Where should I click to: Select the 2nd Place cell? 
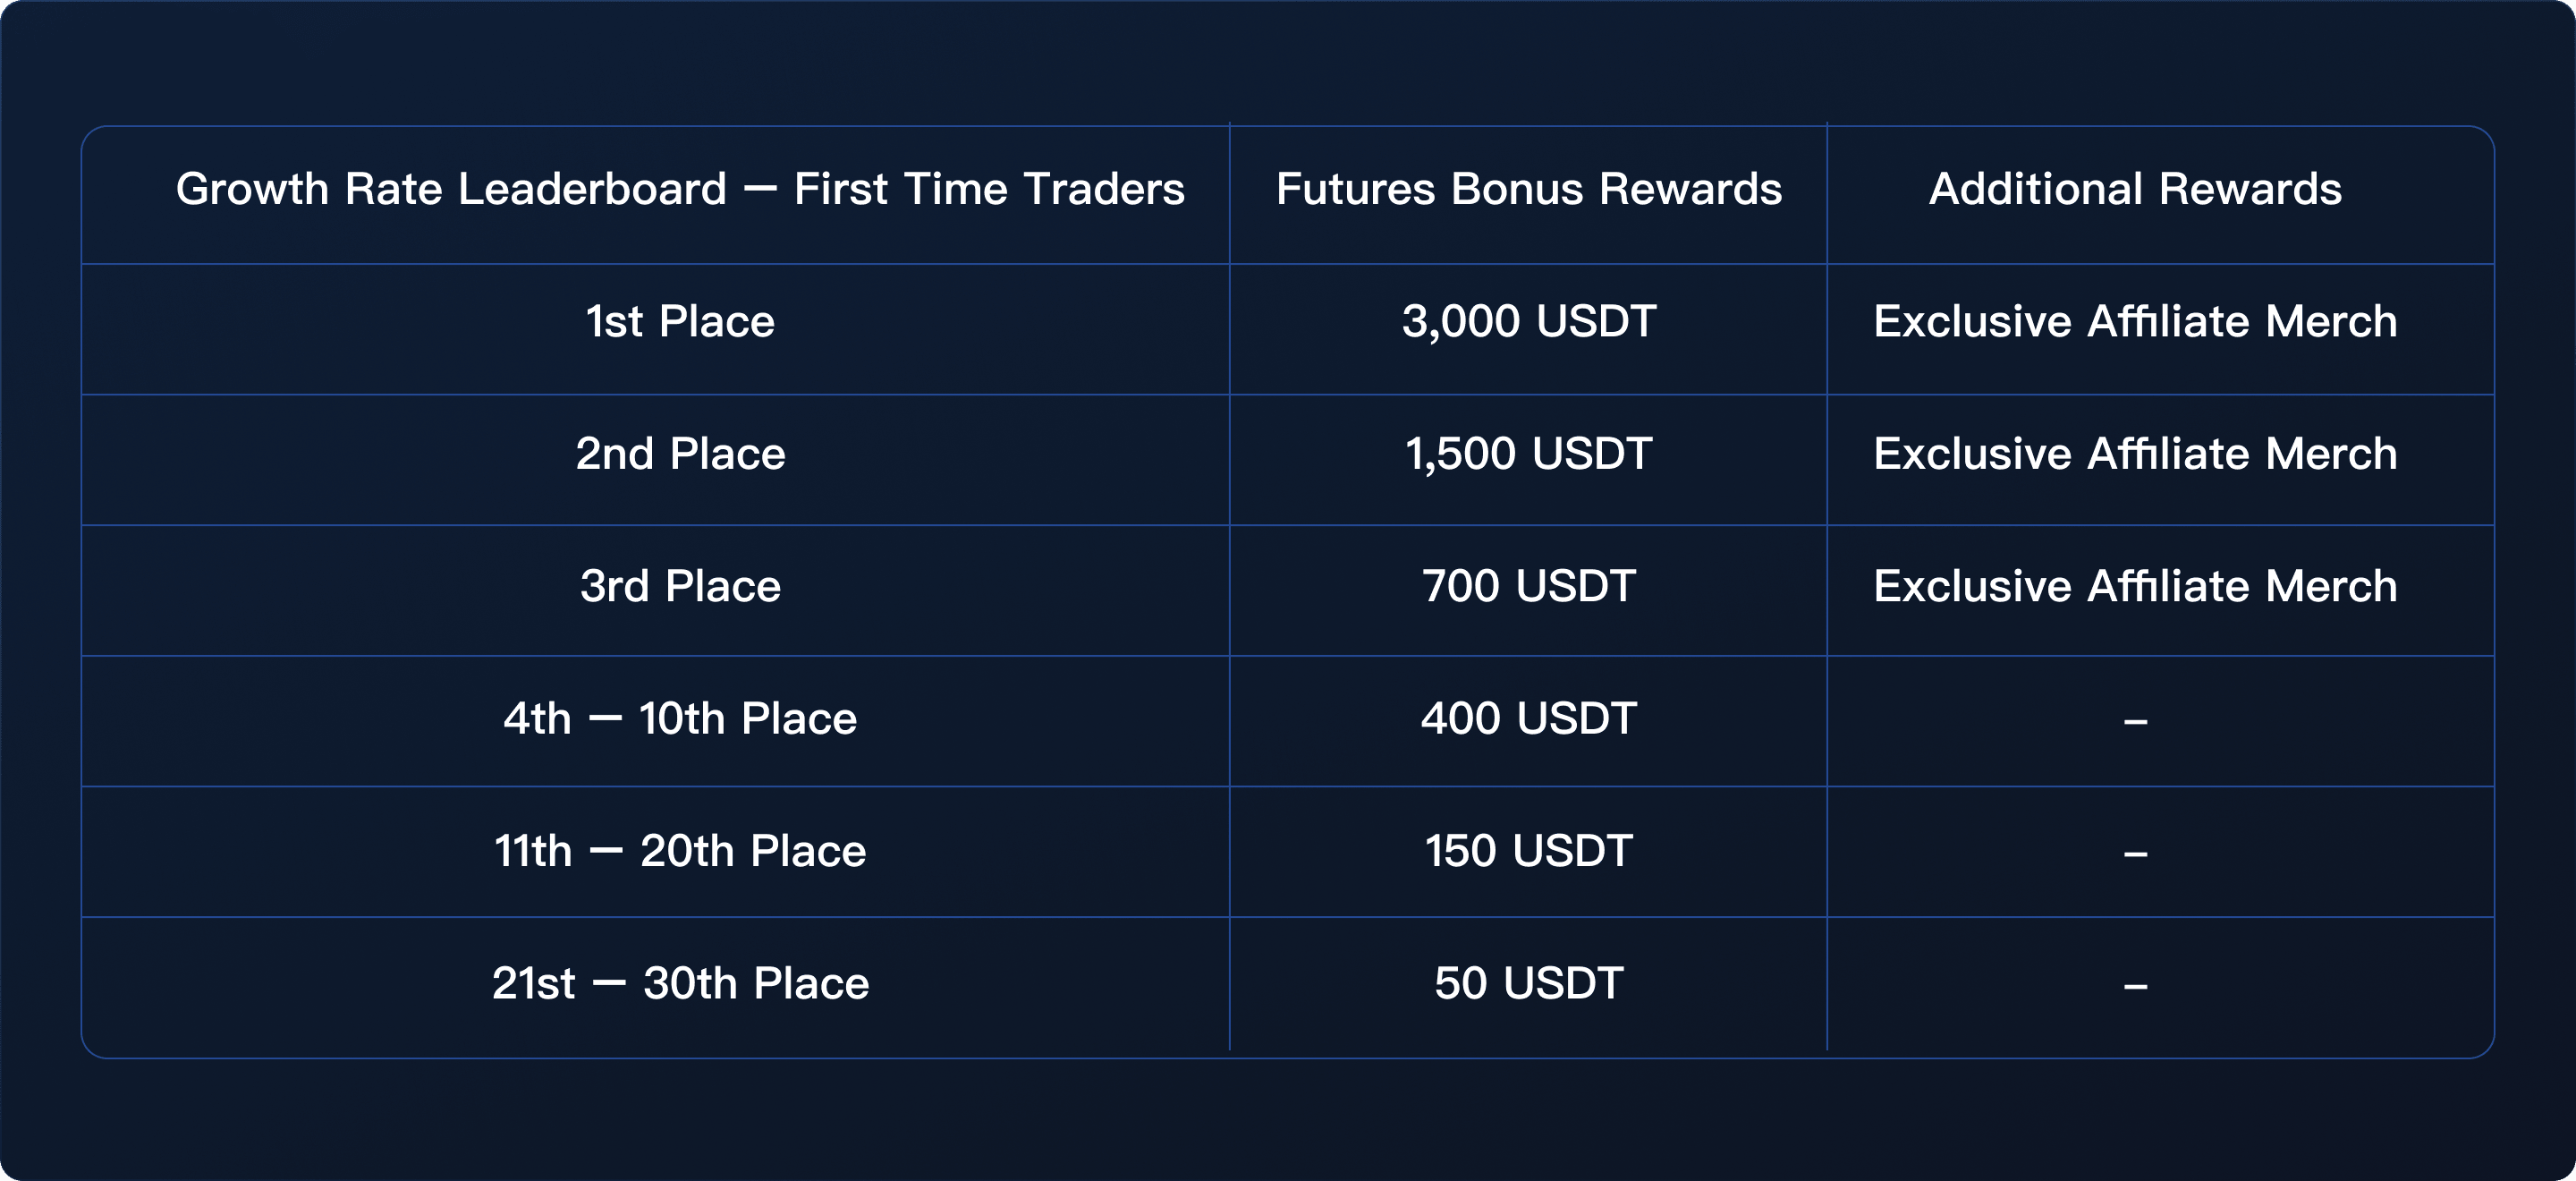(x=680, y=454)
